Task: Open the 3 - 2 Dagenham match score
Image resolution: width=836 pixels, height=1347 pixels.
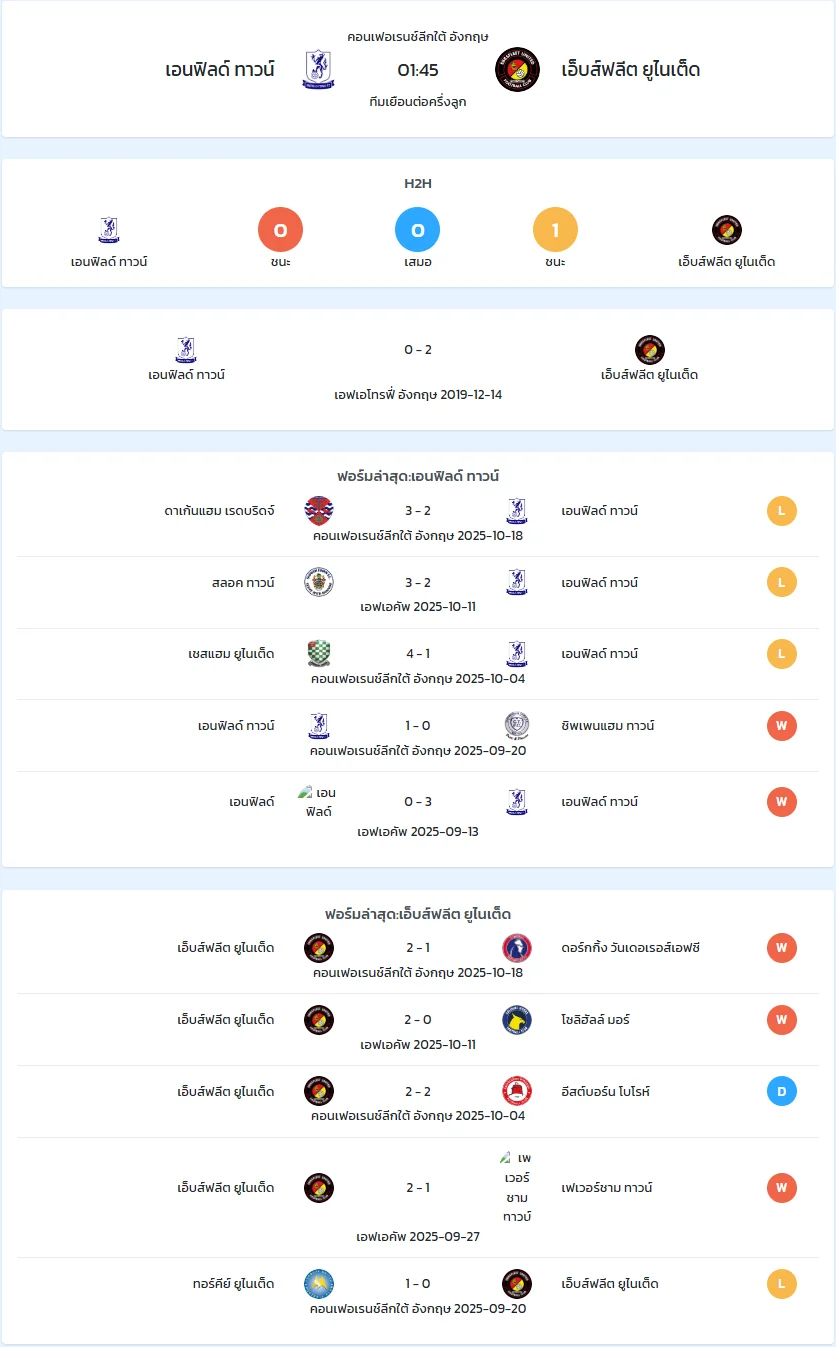Action: 418,511
